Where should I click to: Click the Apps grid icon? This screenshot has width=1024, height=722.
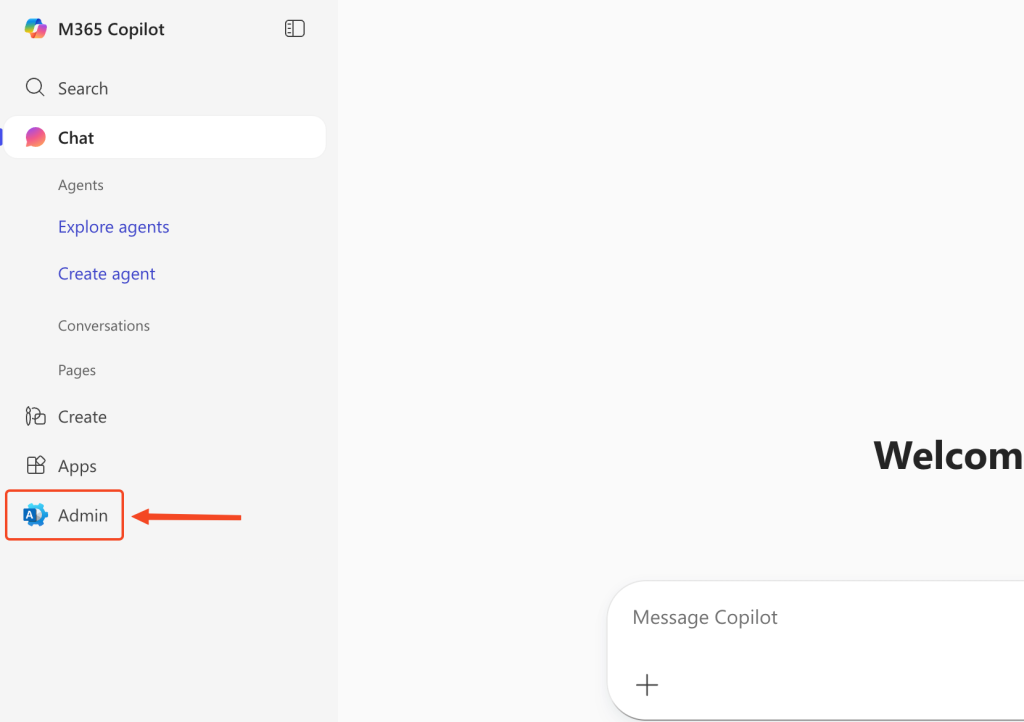coord(36,466)
